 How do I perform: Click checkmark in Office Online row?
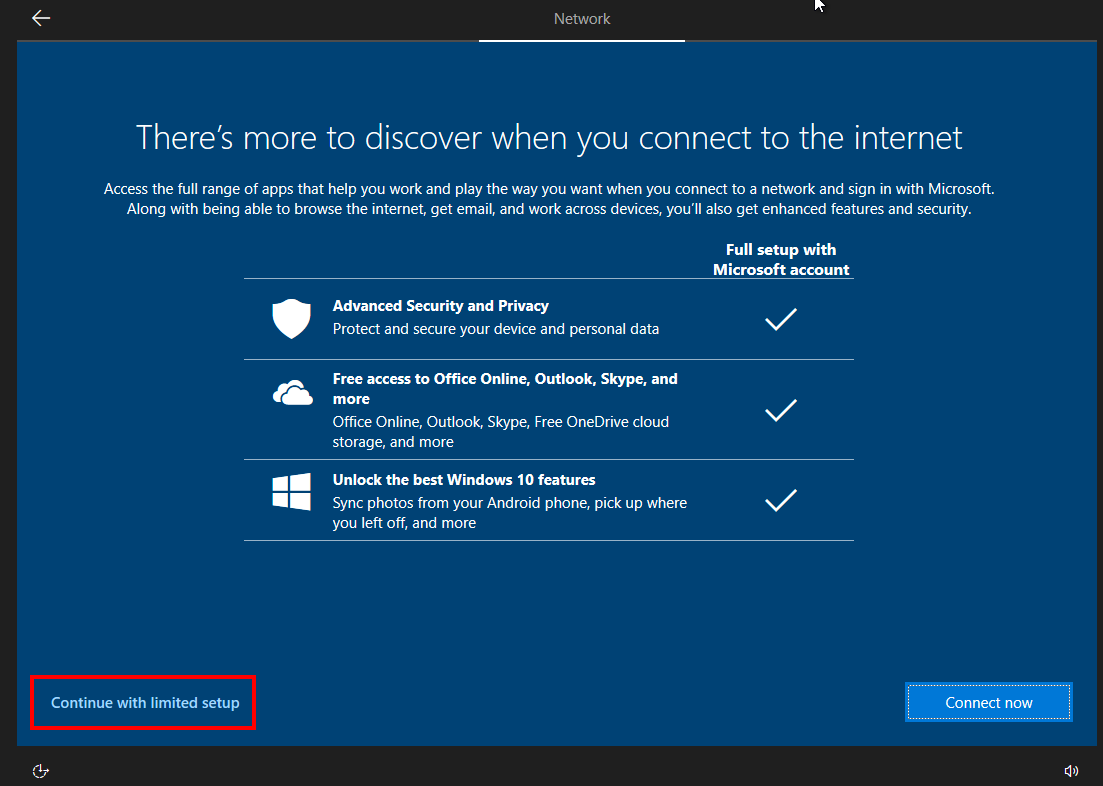coord(781,410)
